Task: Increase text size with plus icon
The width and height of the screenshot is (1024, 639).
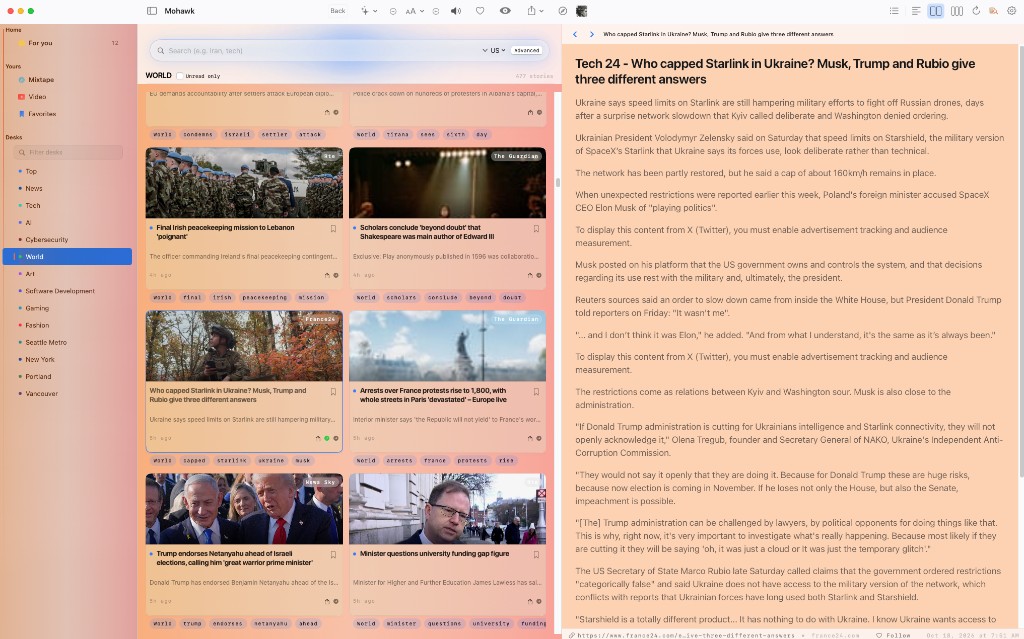Action: coord(436,11)
